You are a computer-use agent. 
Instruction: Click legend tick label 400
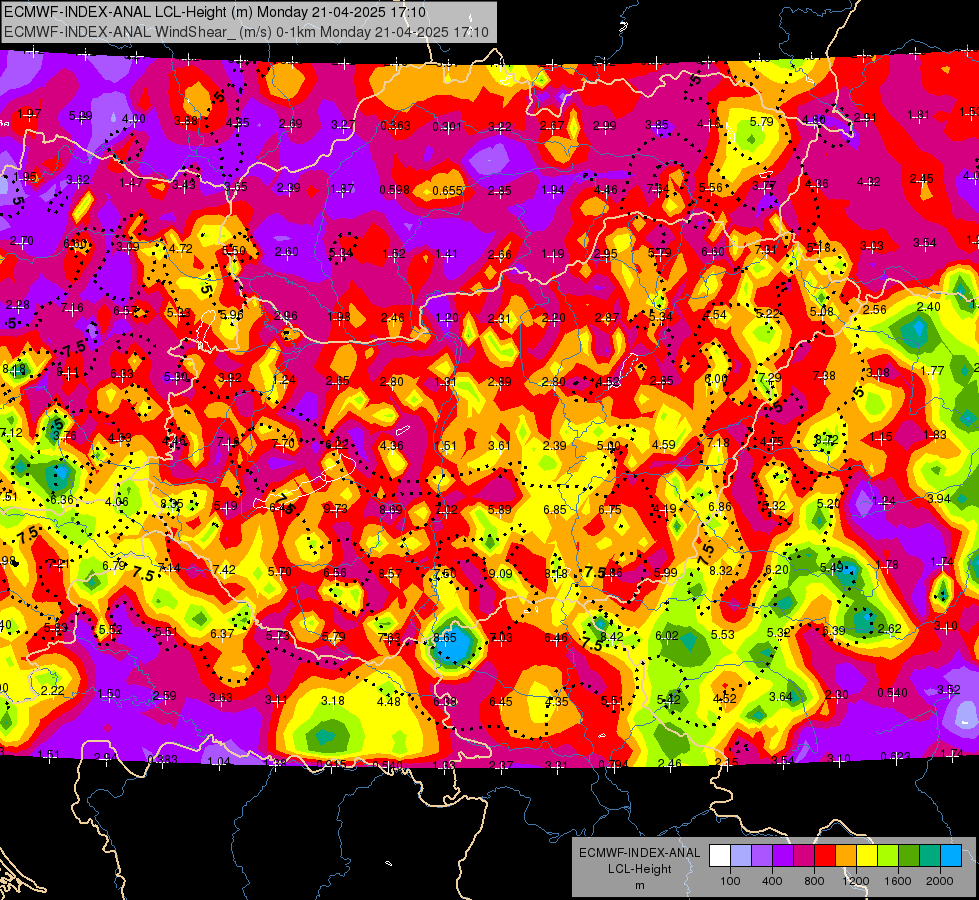click(772, 881)
